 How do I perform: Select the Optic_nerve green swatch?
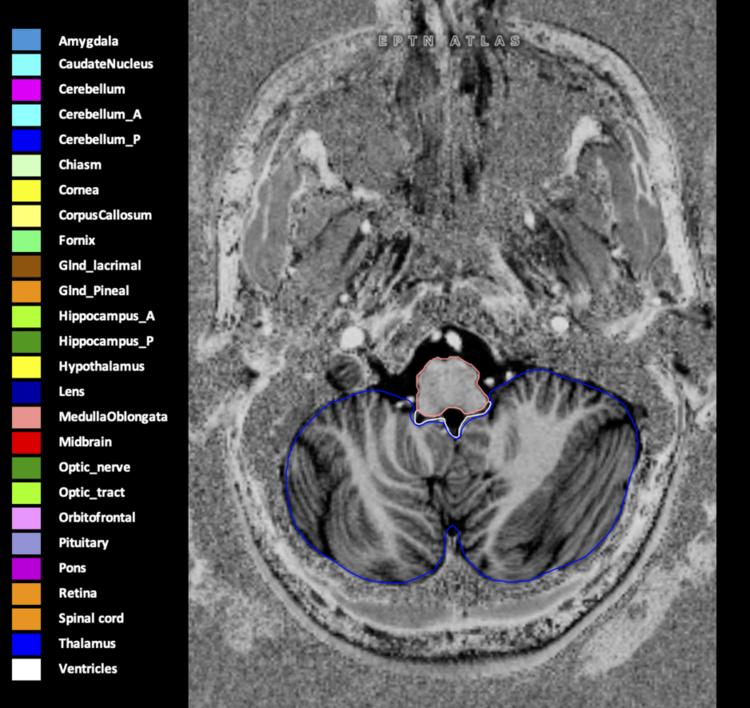tap(26, 468)
